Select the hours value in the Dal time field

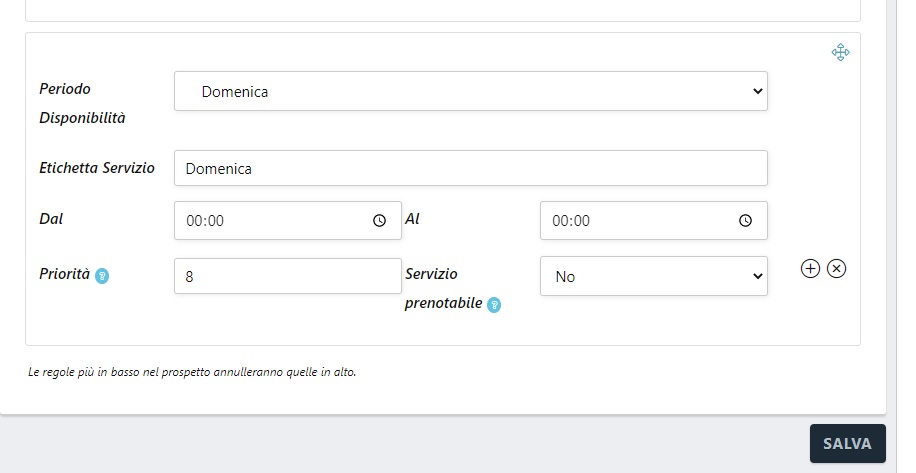[x=194, y=221]
